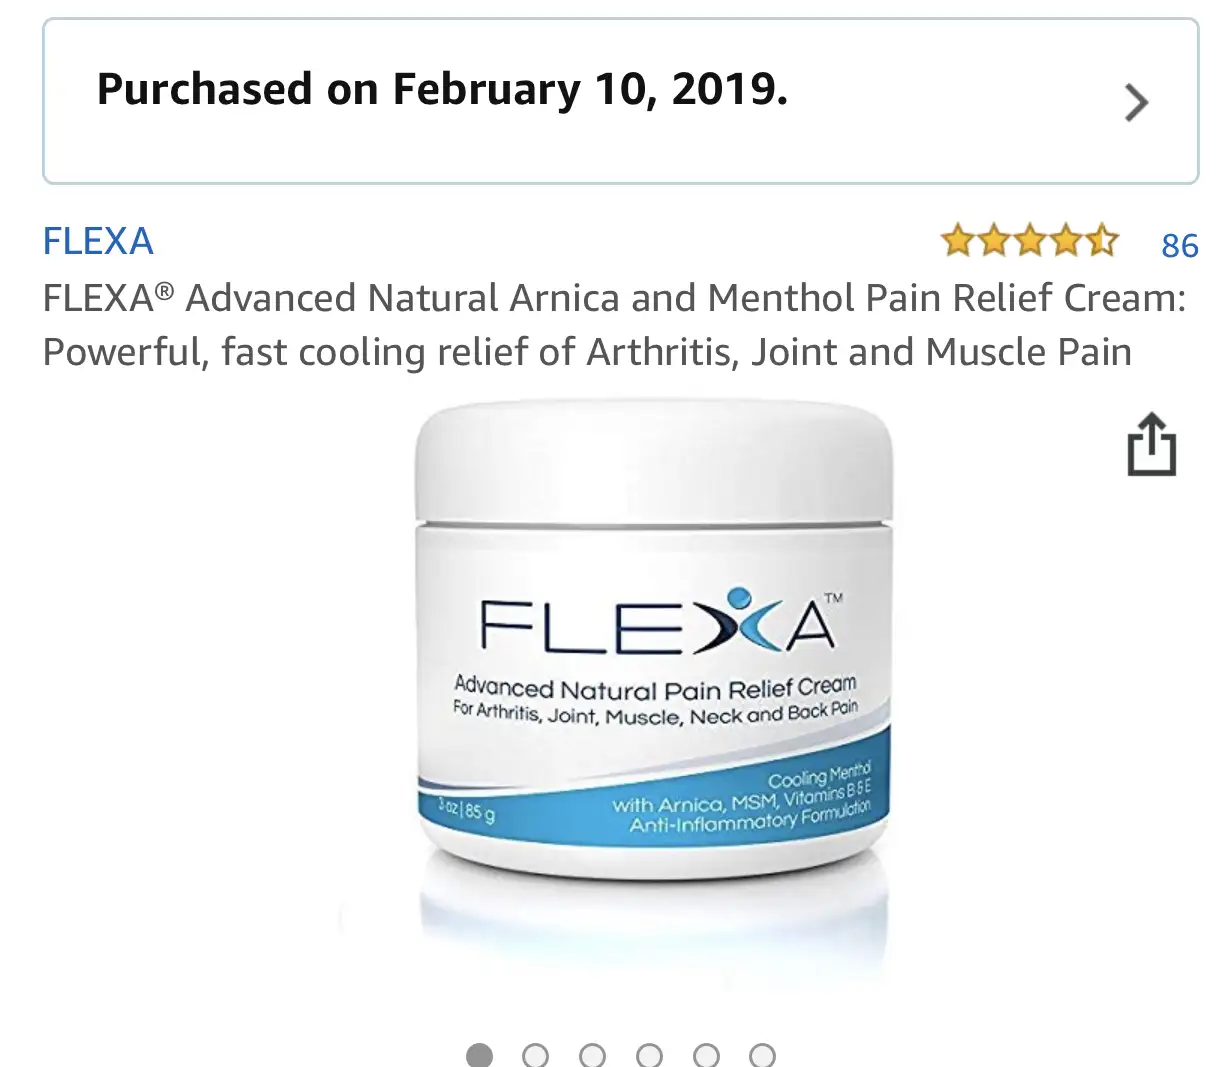Select the first image carousel dot

[479, 1055]
